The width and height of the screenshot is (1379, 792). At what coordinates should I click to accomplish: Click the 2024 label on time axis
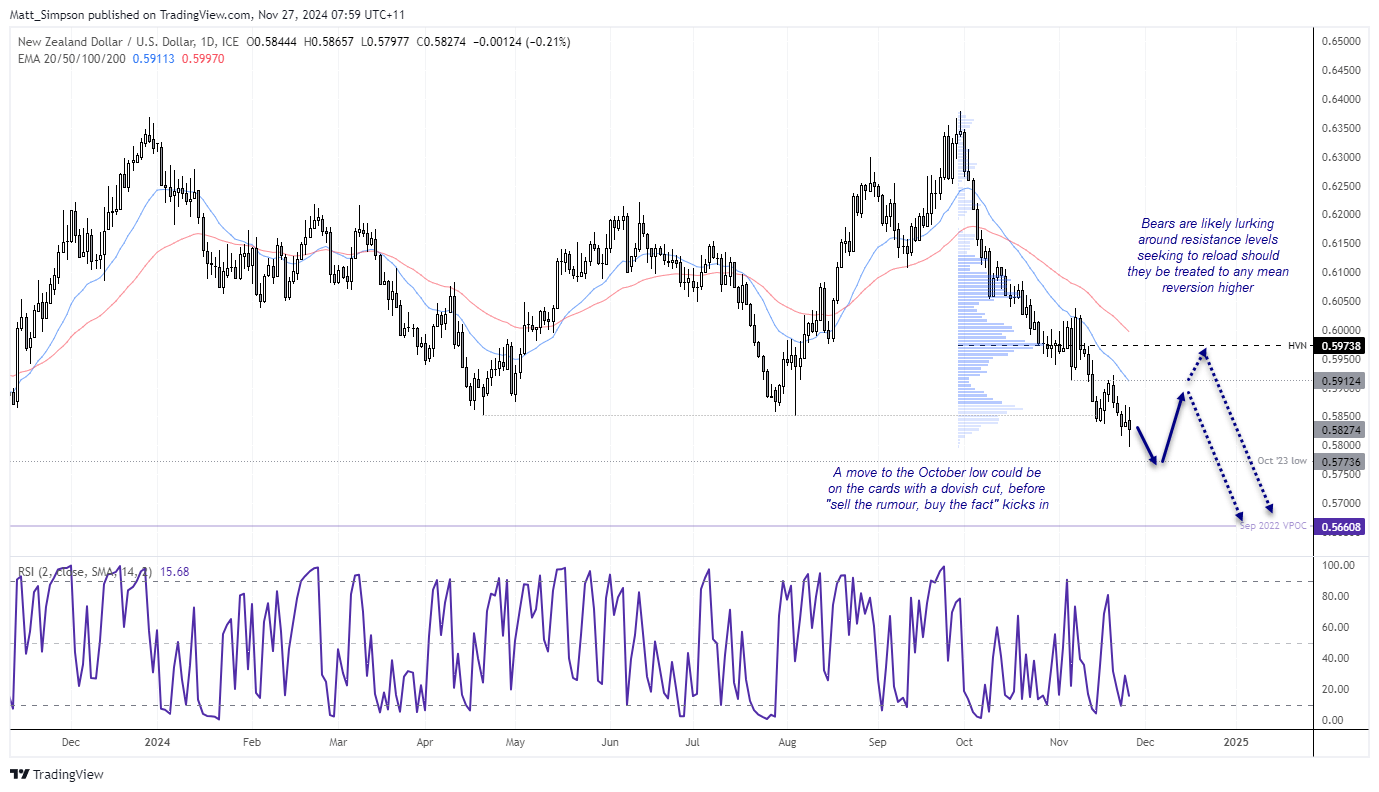click(x=157, y=743)
